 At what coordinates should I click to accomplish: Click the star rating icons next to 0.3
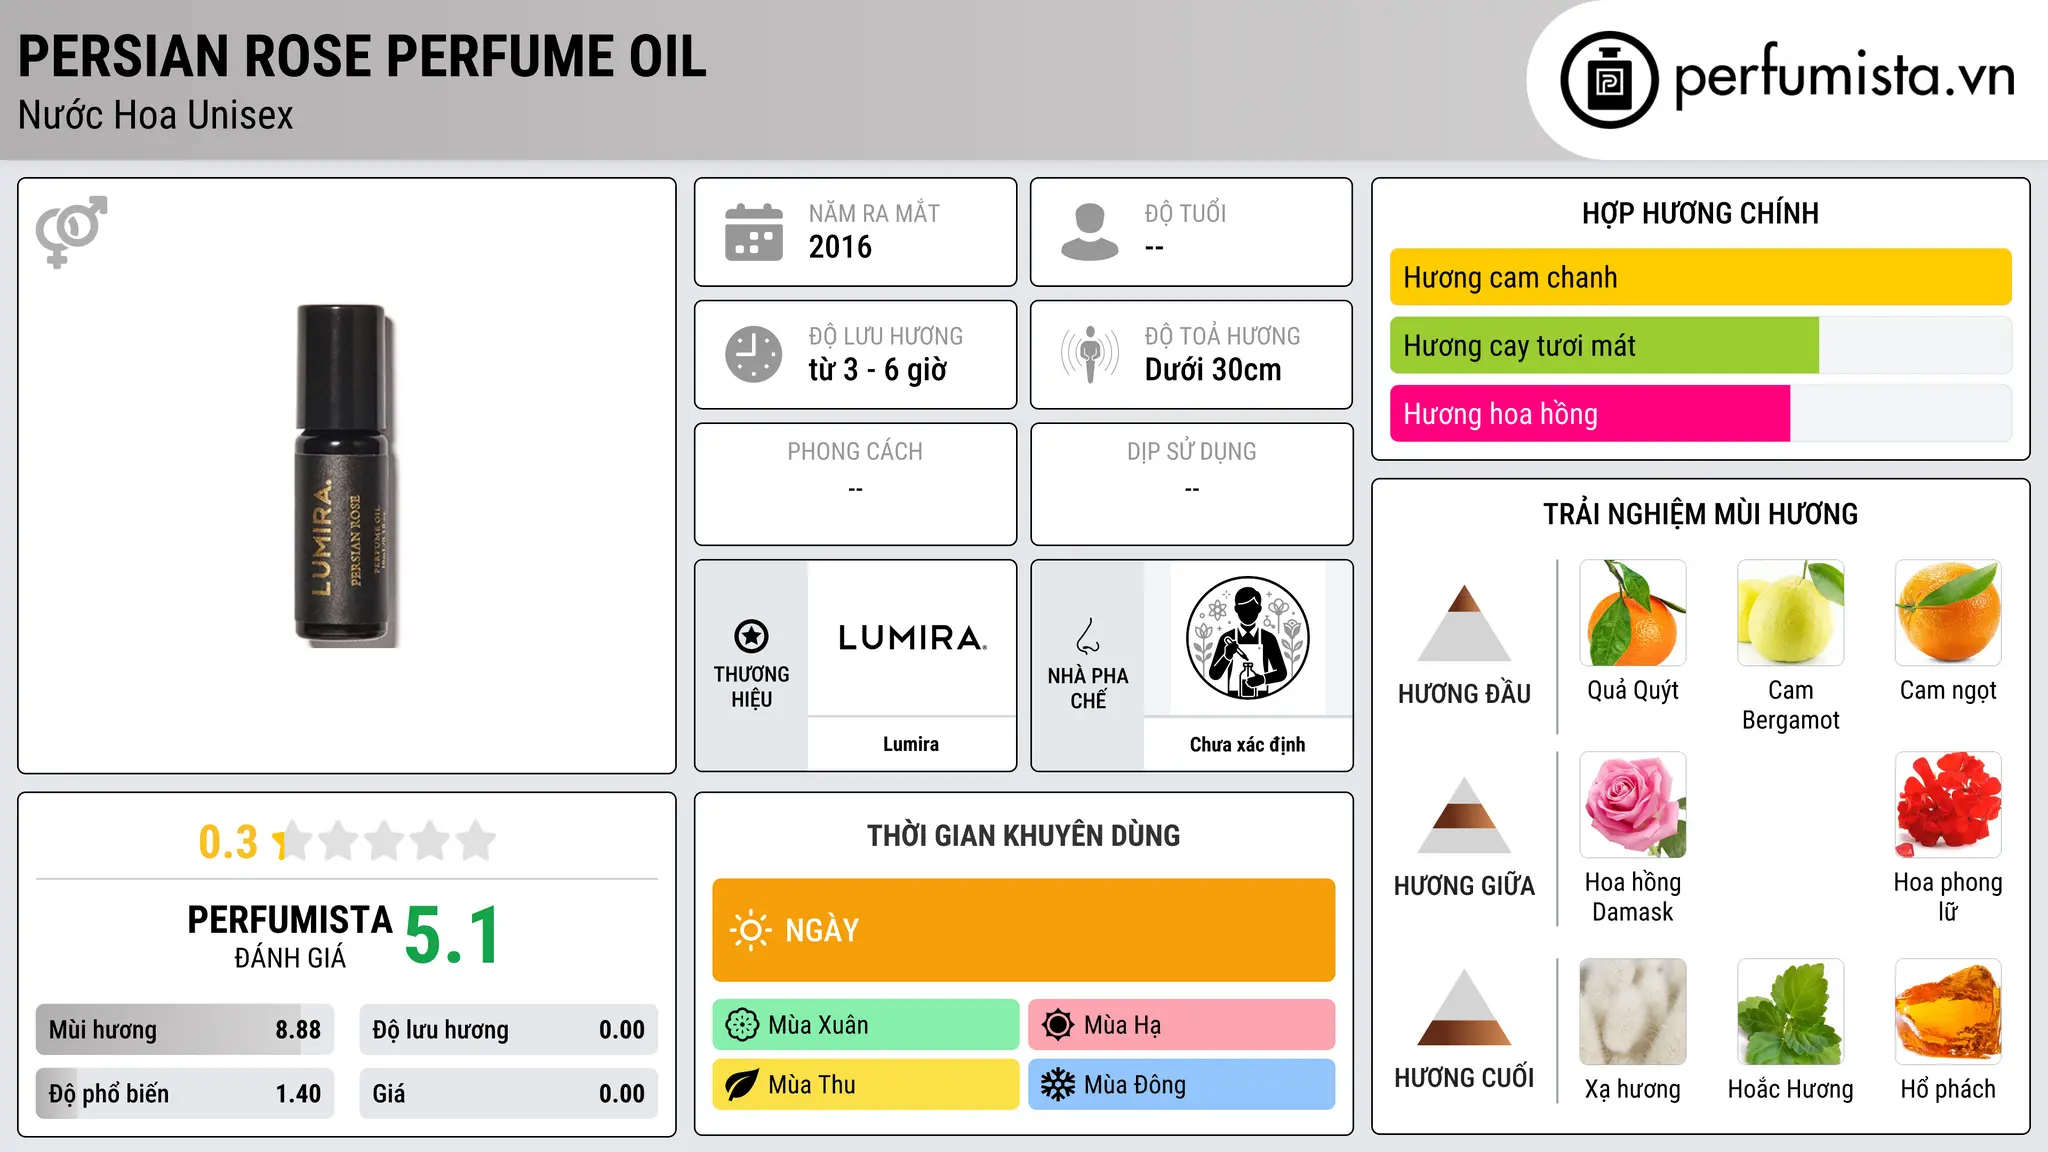point(384,841)
